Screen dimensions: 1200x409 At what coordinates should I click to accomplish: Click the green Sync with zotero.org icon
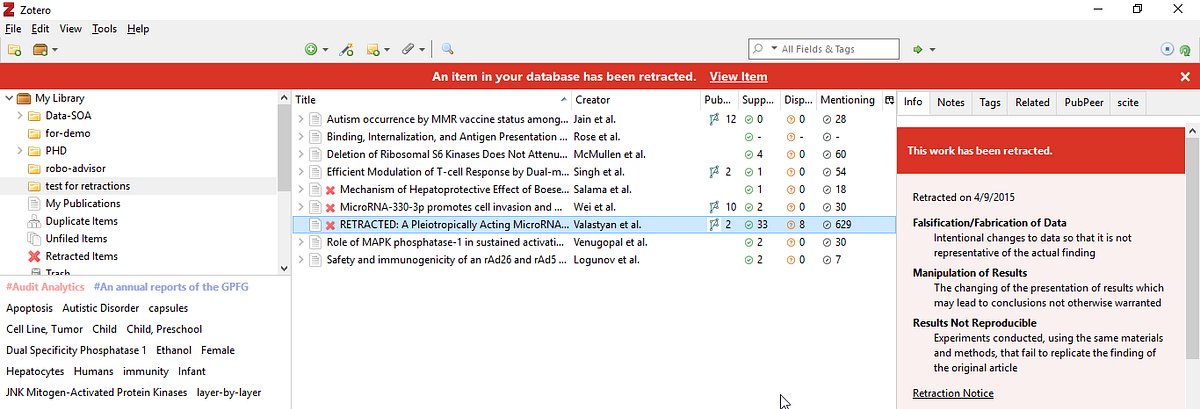pos(1183,49)
